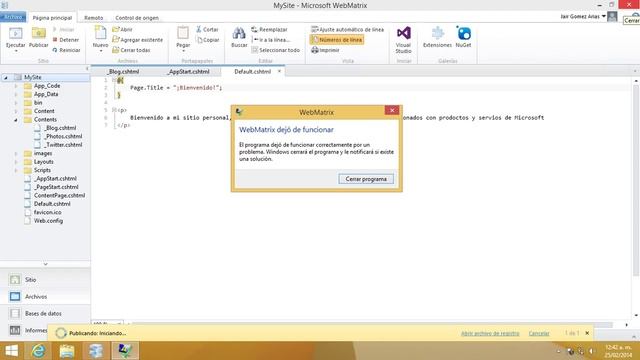Switch to the Remoto ribbon tab

[x=93, y=18]
